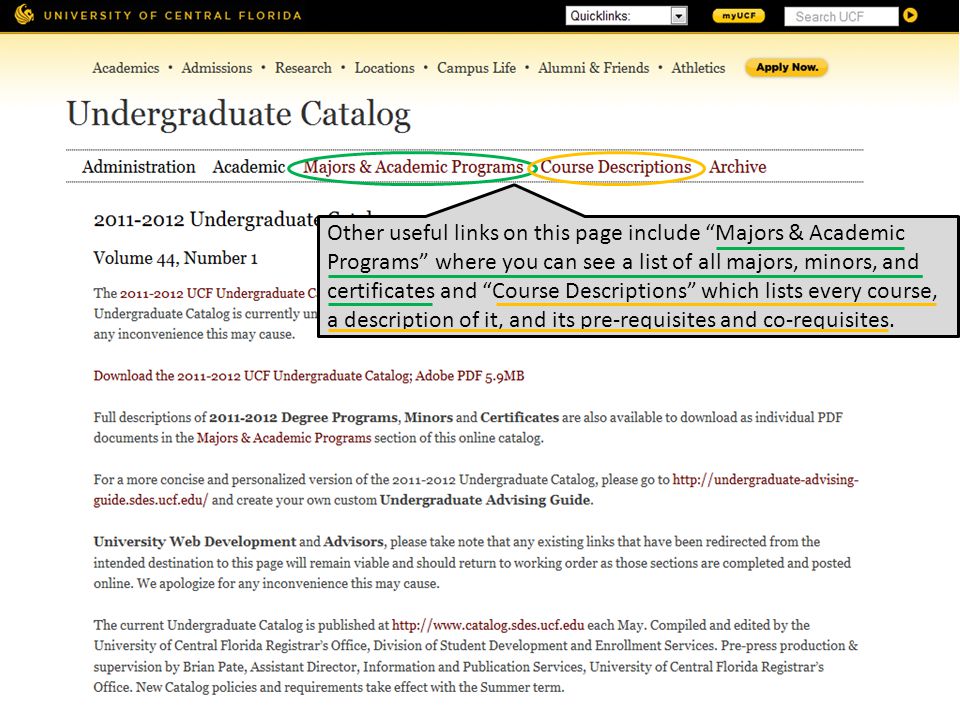Viewport: 960px width, 720px height.
Task: Open the Locations navigation item
Action: (384, 68)
